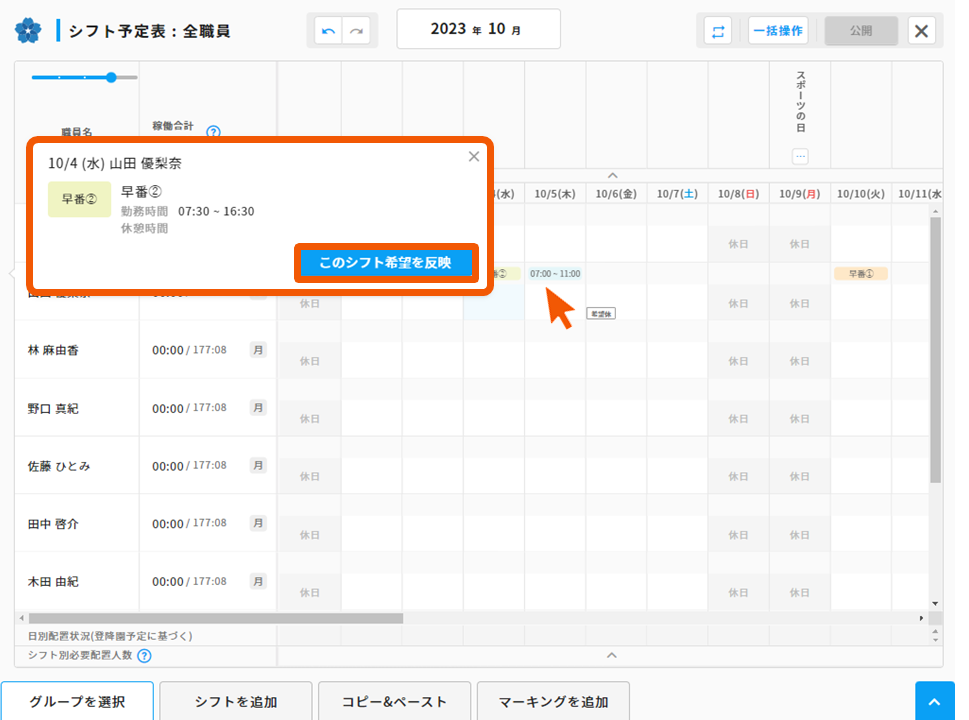Click the blue refresh sync icon
Viewport: 969px width, 720px height.
pyautogui.click(x=717, y=31)
